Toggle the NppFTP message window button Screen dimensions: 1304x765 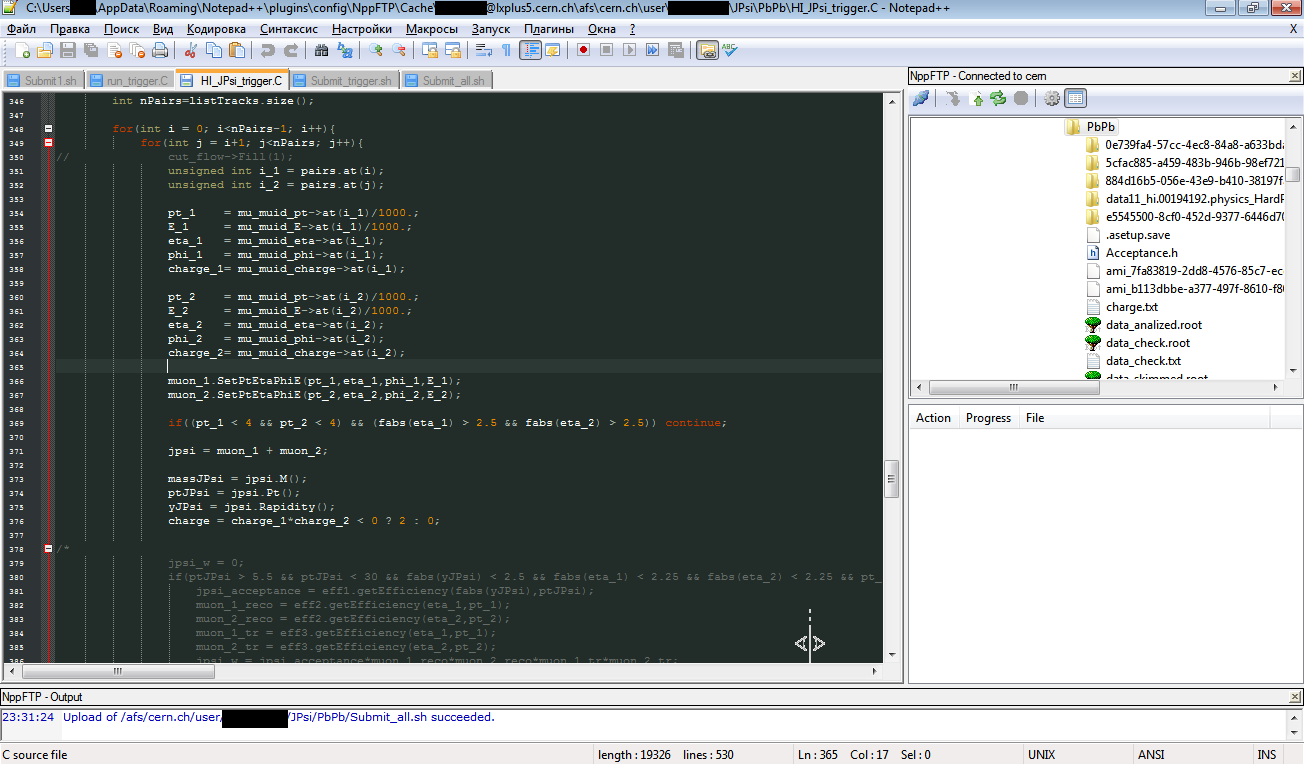pyautogui.click(x=1075, y=98)
